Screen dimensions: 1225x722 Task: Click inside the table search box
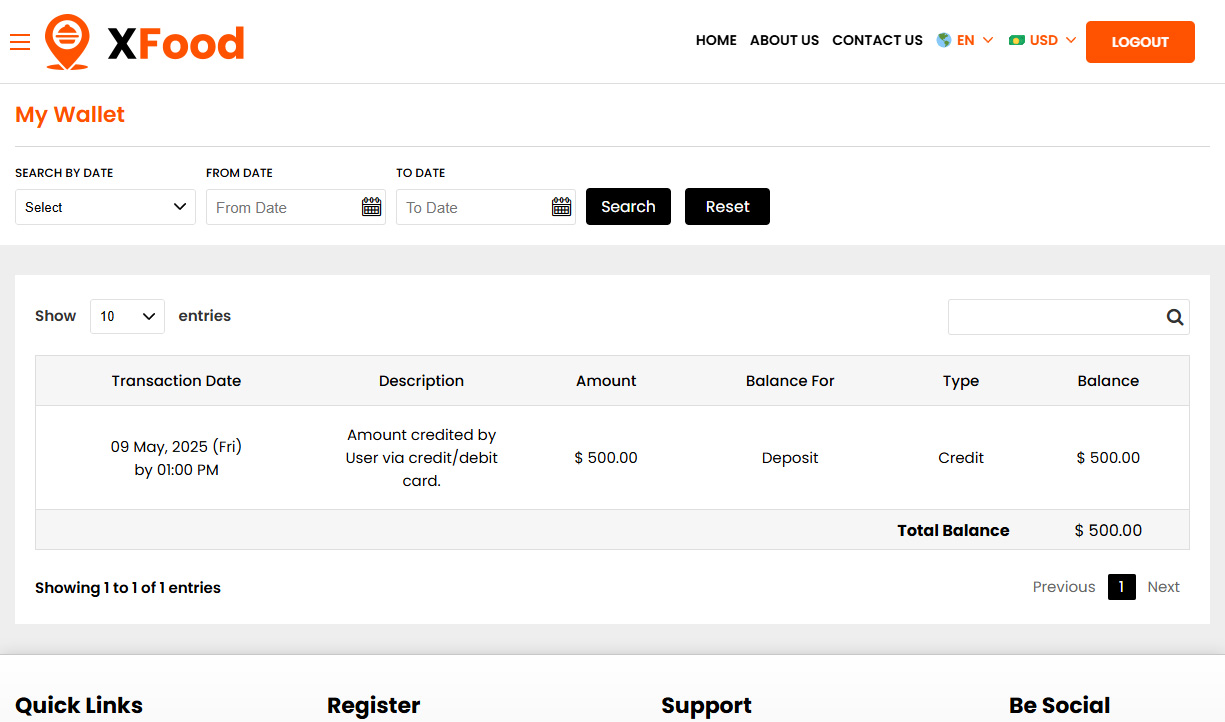point(1055,316)
